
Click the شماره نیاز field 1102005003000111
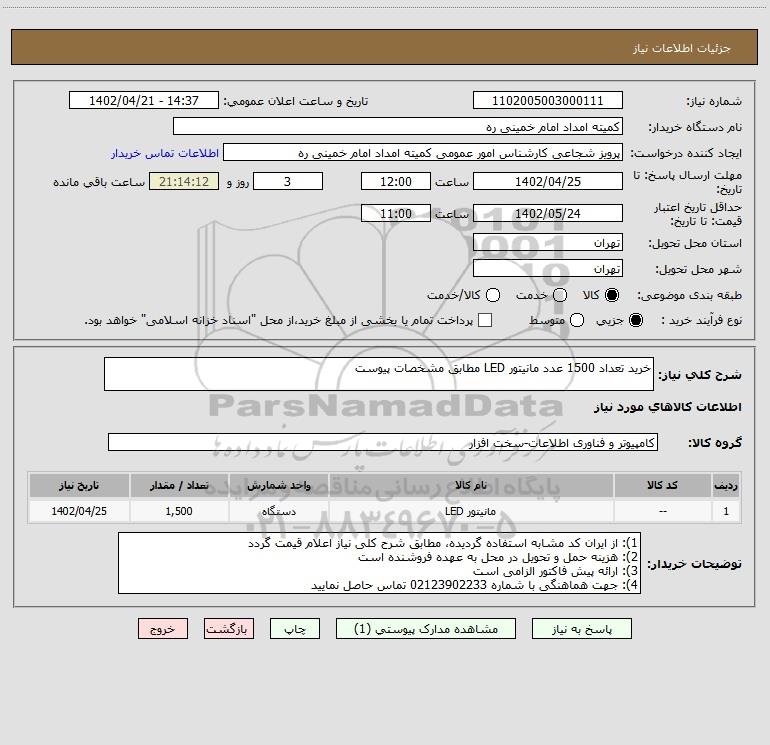point(548,100)
